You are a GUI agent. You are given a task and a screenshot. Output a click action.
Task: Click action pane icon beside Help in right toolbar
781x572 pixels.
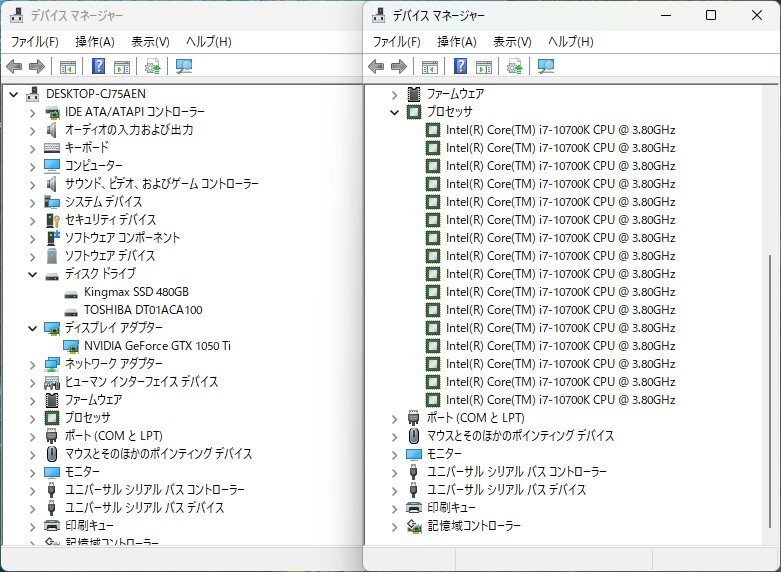[484, 67]
